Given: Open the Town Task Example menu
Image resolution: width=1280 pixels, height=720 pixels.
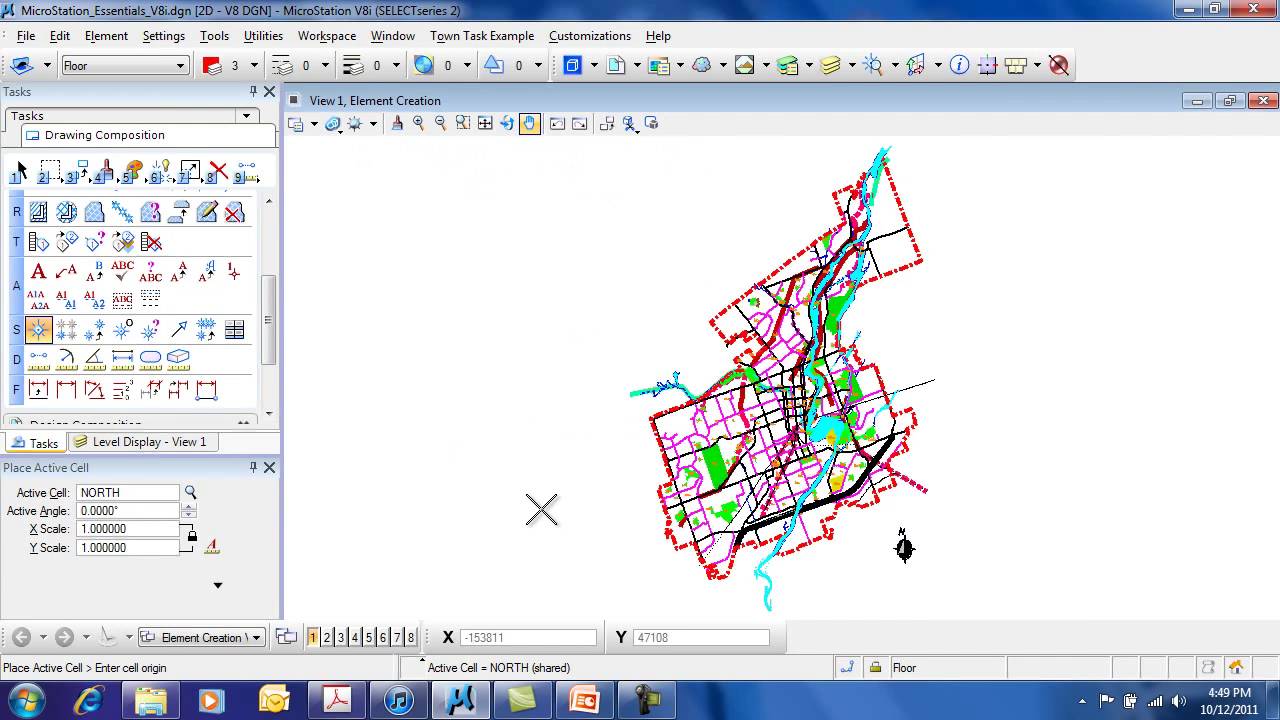Looking at the screenshot, I should click(x=482, y=36).
